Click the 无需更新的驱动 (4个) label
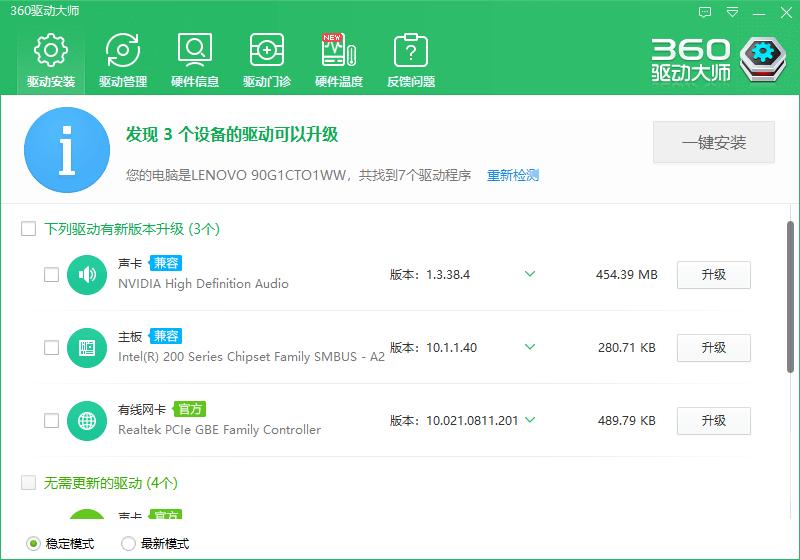 [x=110, y=483]
